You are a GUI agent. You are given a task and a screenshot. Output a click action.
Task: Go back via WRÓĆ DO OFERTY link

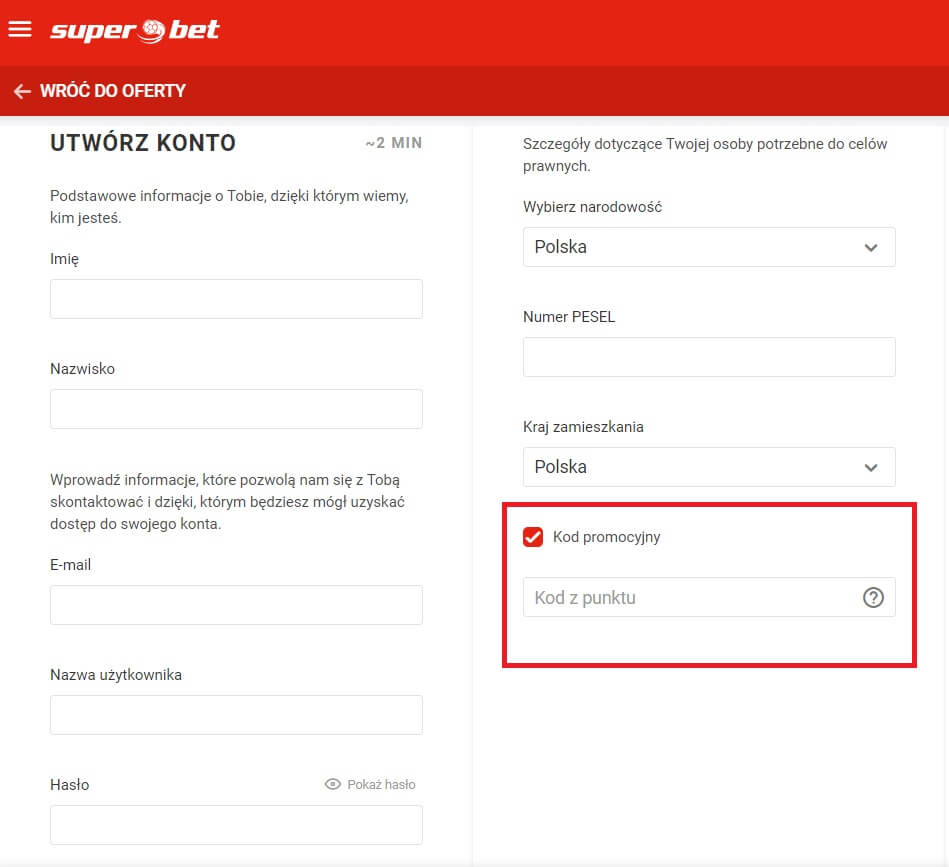click(113, 91)
